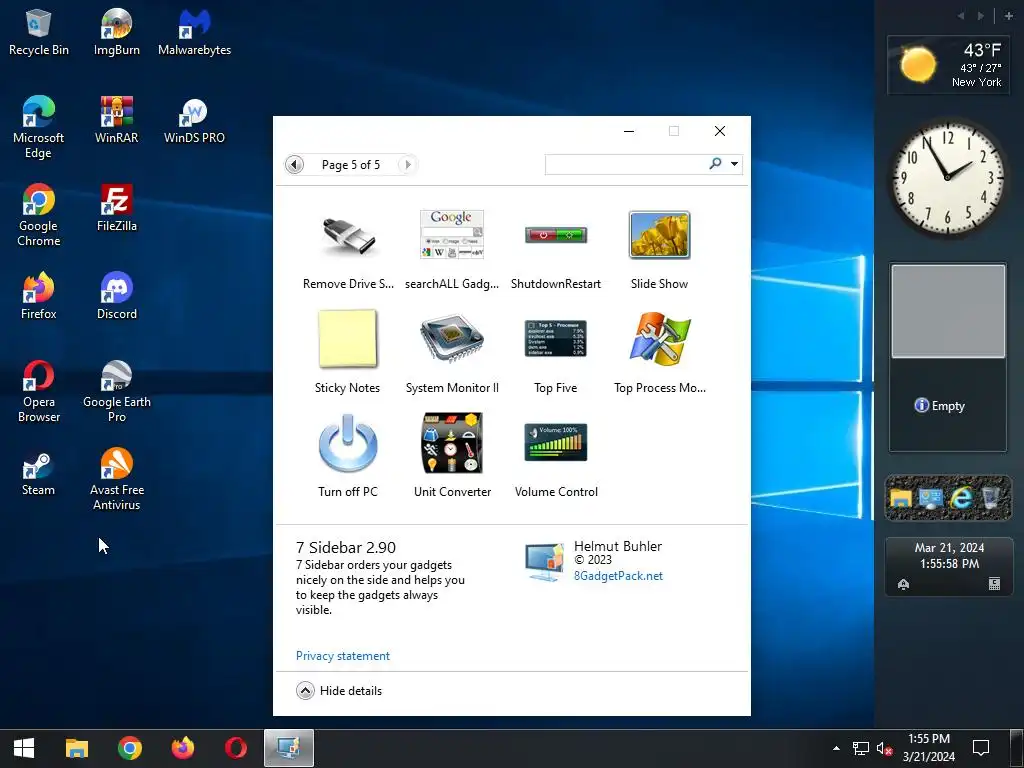
Task: Select the searchALL Gadget icon
Action: tap(452, 249)
